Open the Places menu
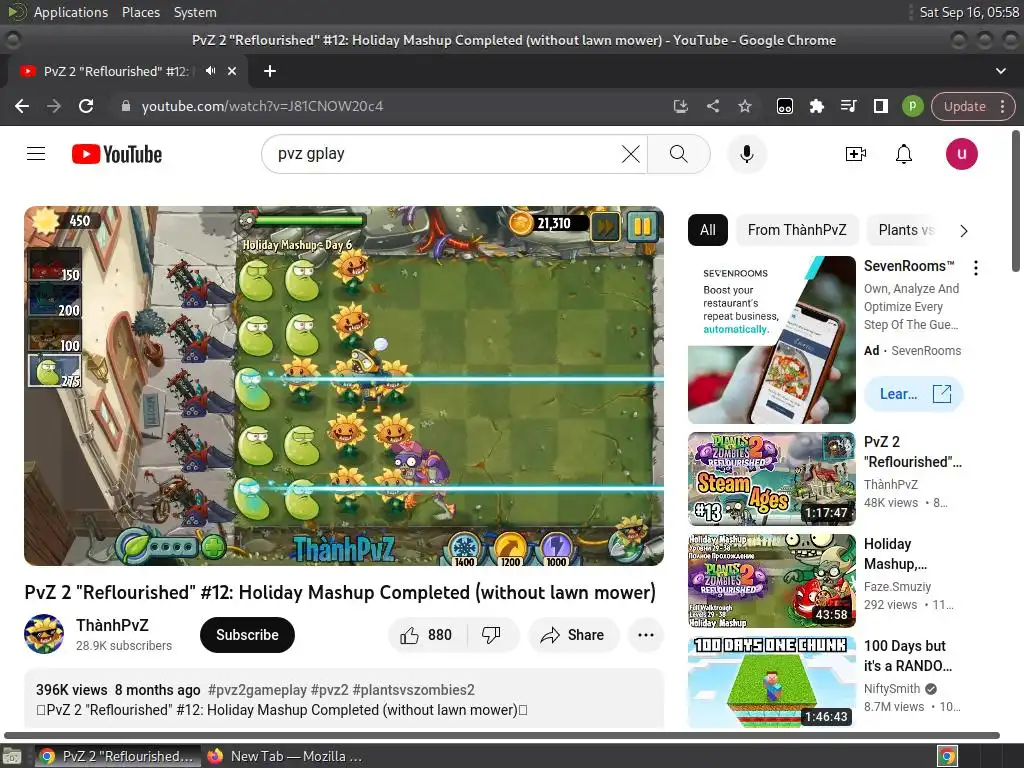The image size is (1024, 768). point(140,12)
